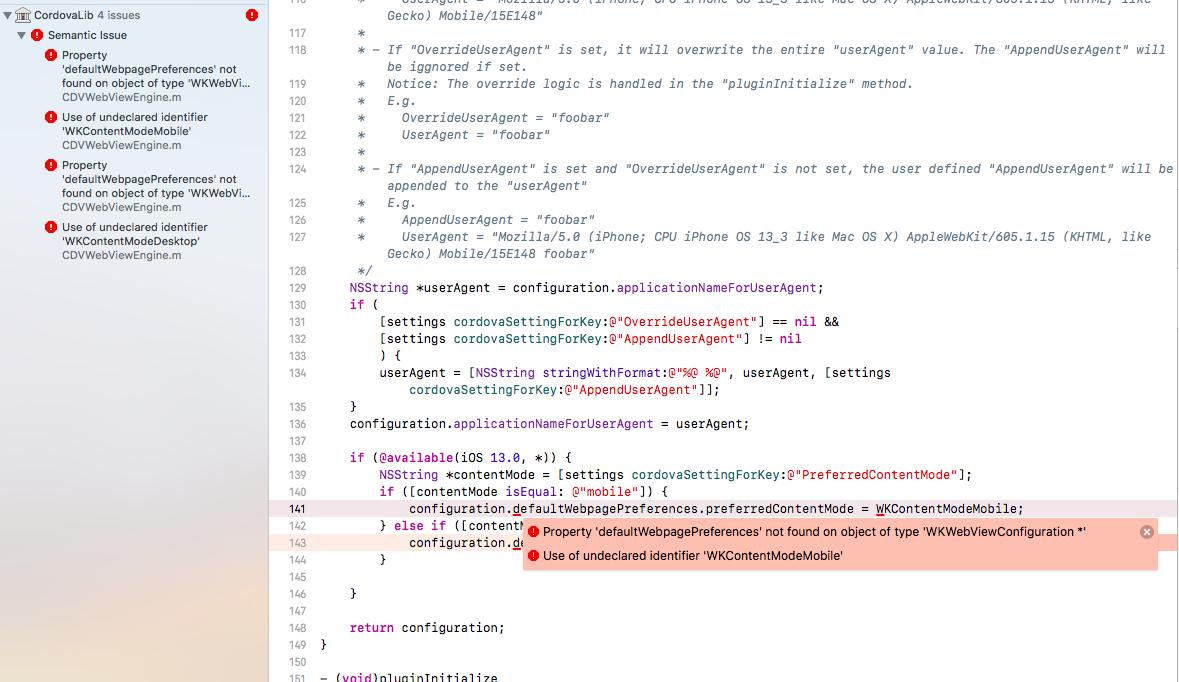
Task: Select the WKContentModeDesktop undeclared identifier issue
Action: click(148, 241)
